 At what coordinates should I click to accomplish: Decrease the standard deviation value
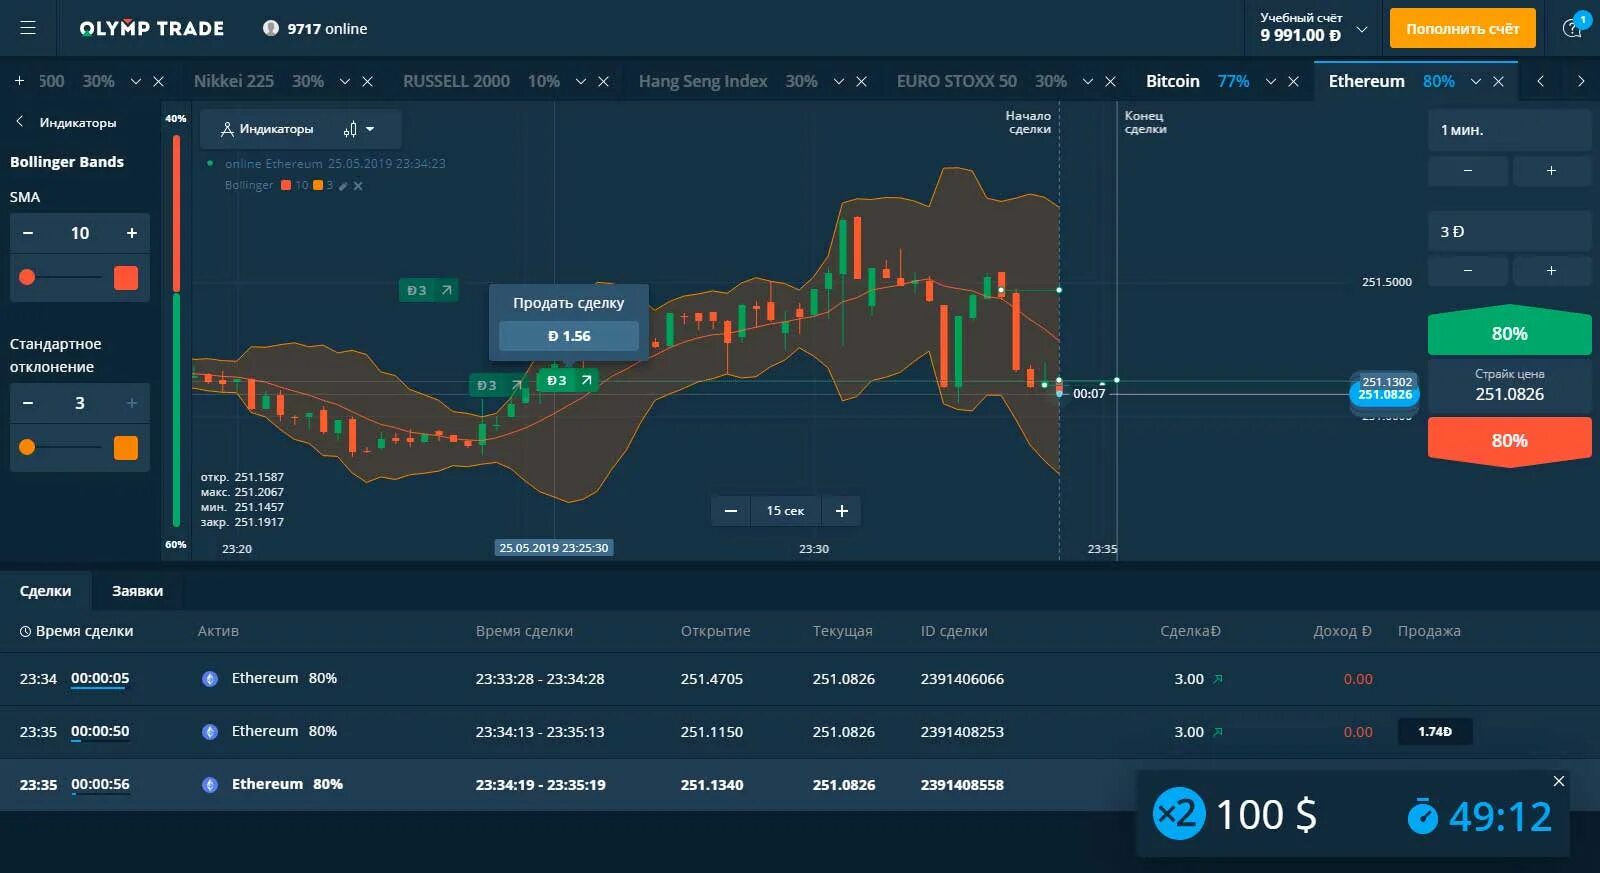point(28,403)
